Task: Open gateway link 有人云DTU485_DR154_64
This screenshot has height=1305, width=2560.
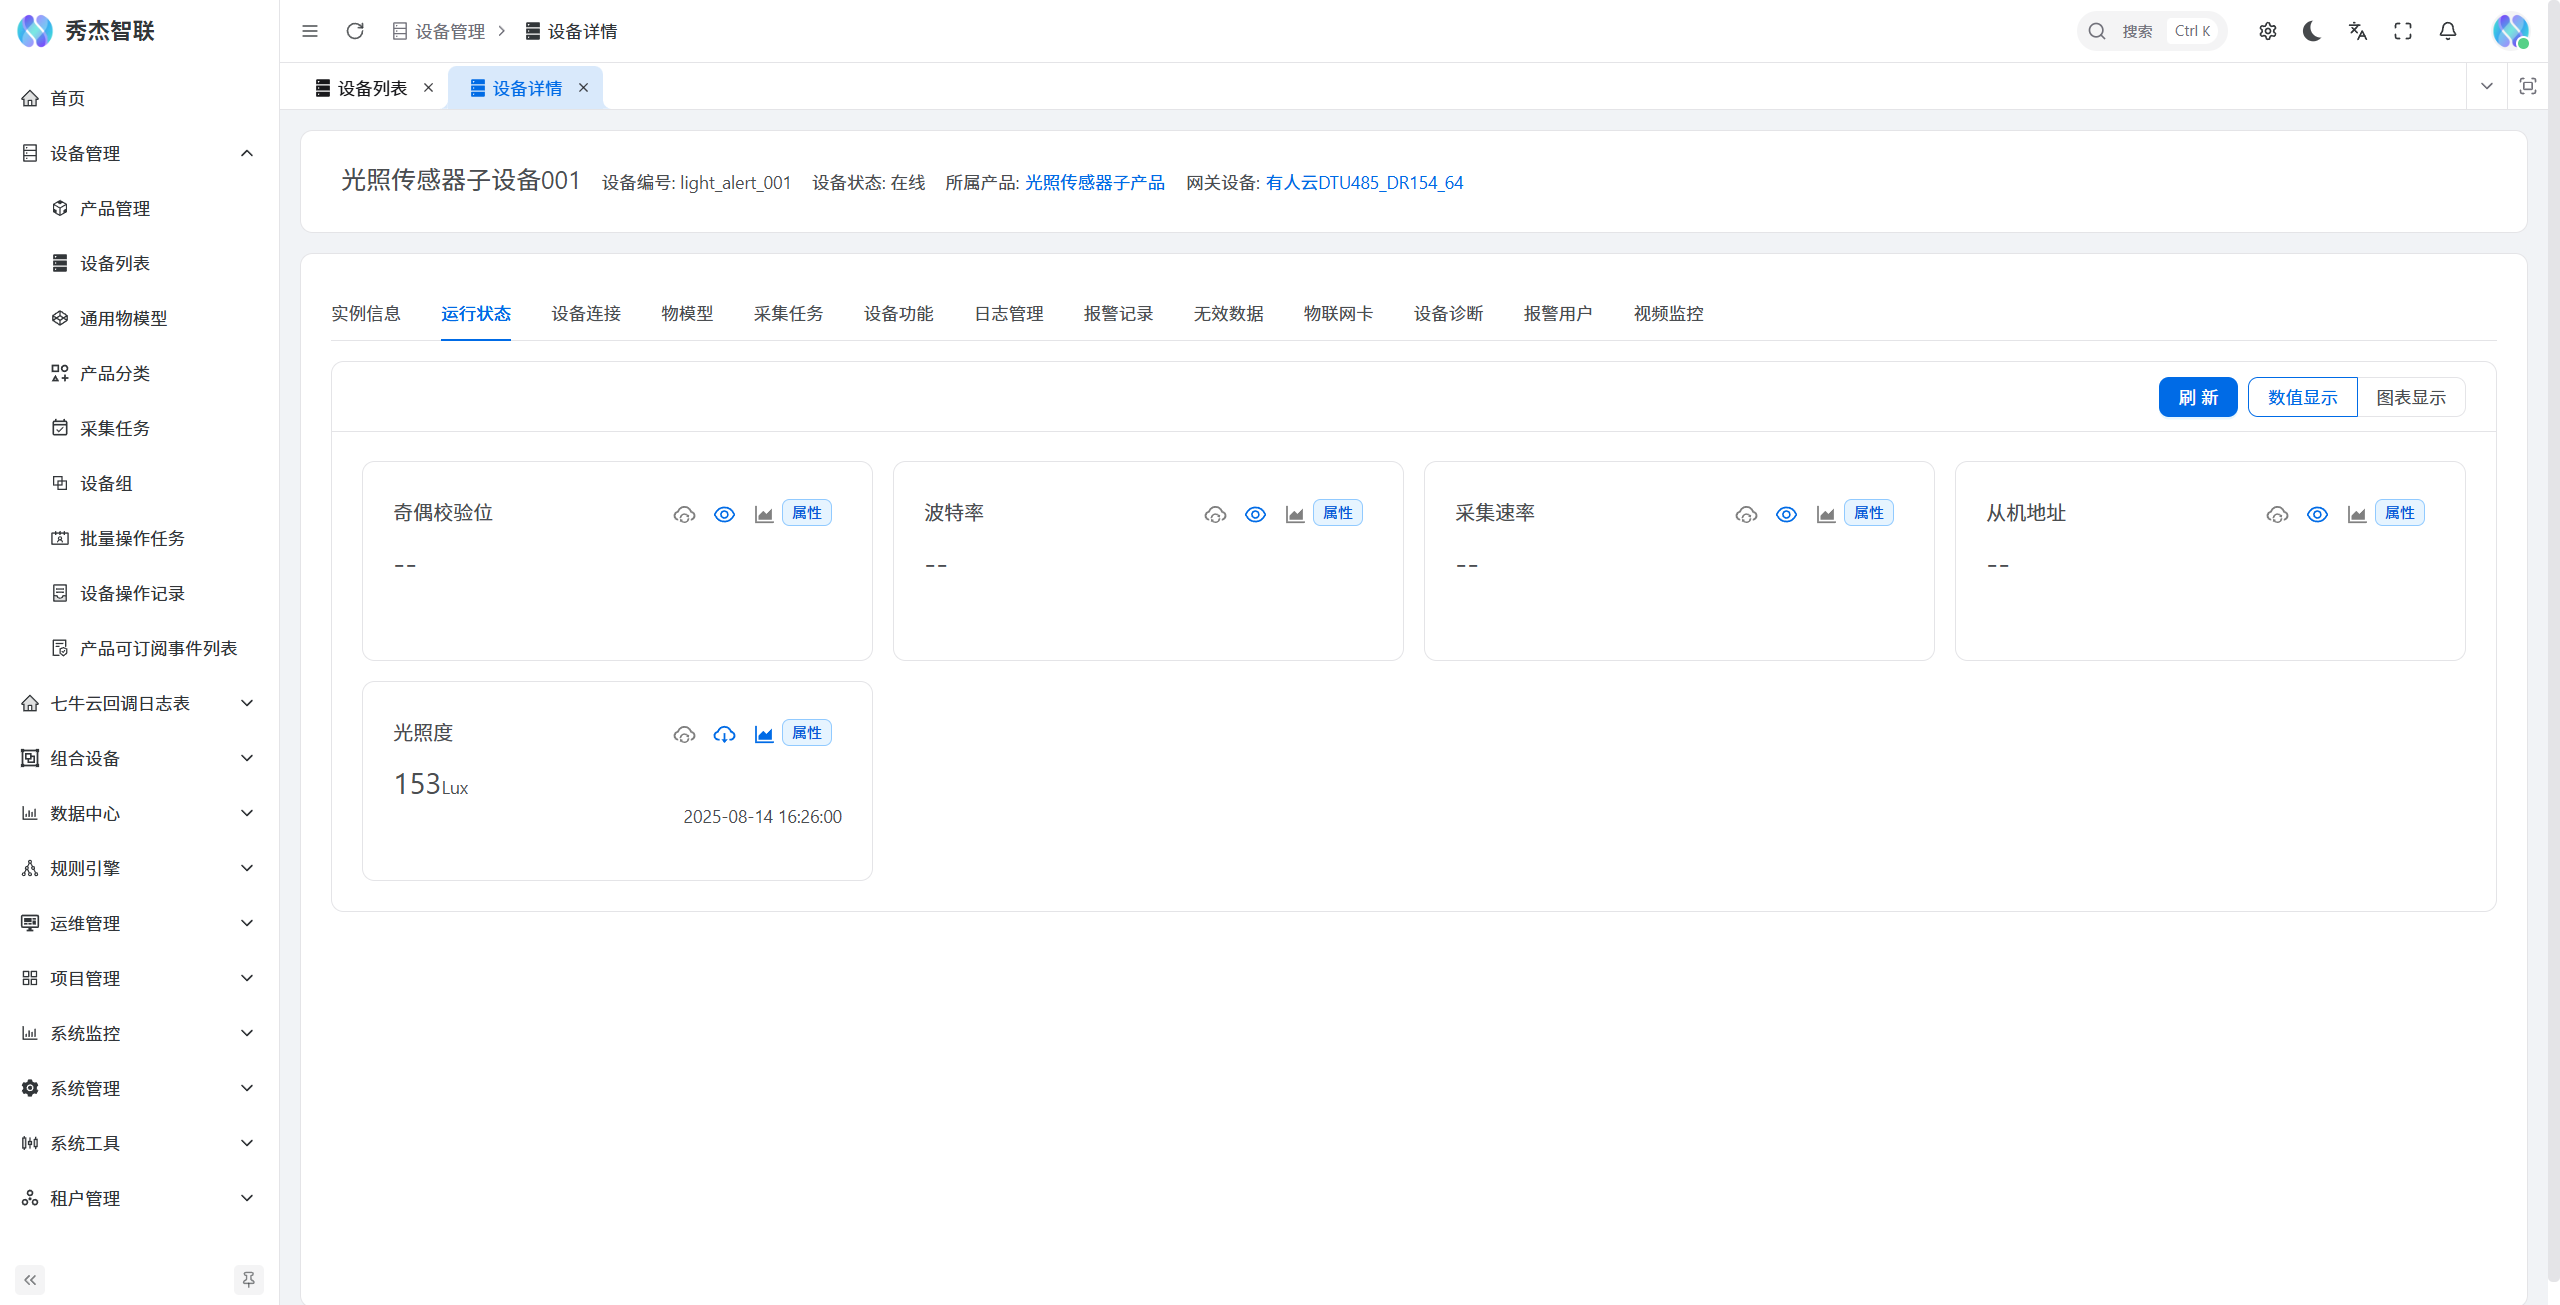Action: tap(1364, 183)
